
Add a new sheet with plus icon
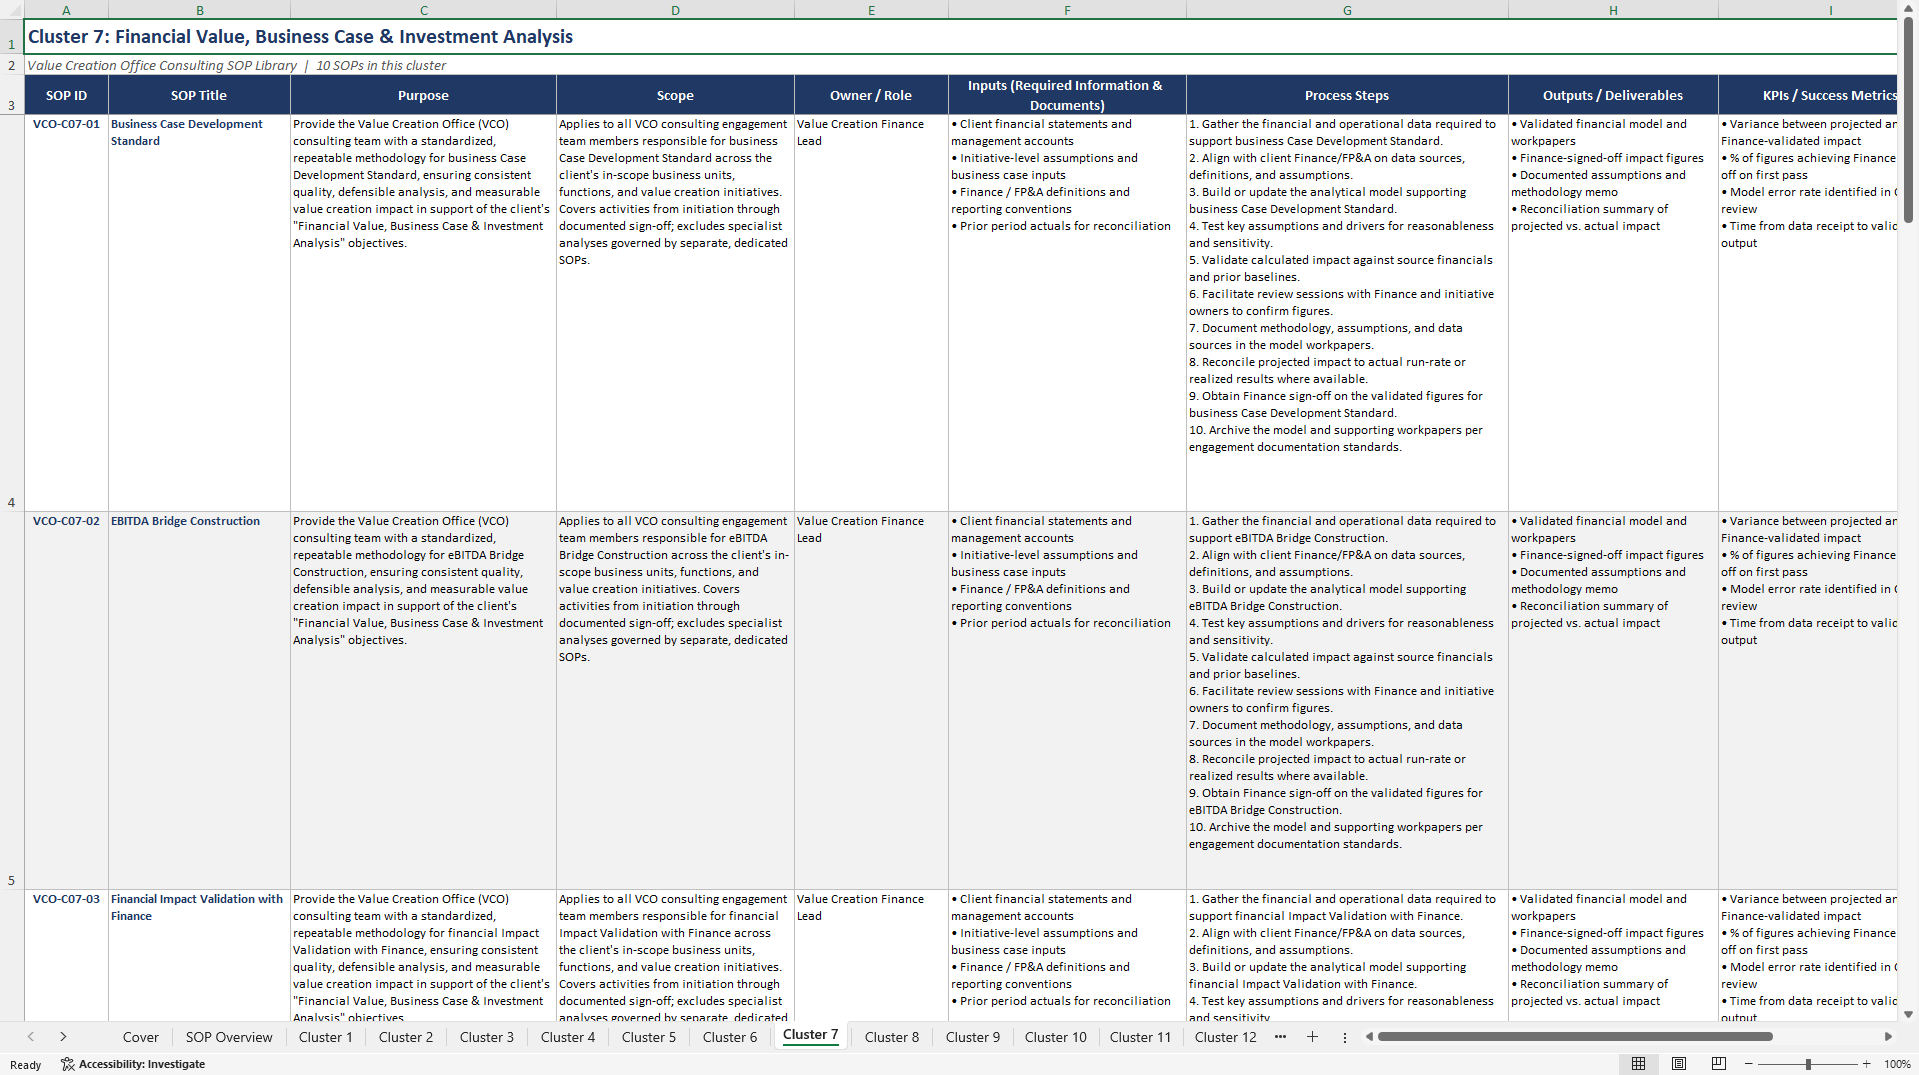click(1312, 1037)
